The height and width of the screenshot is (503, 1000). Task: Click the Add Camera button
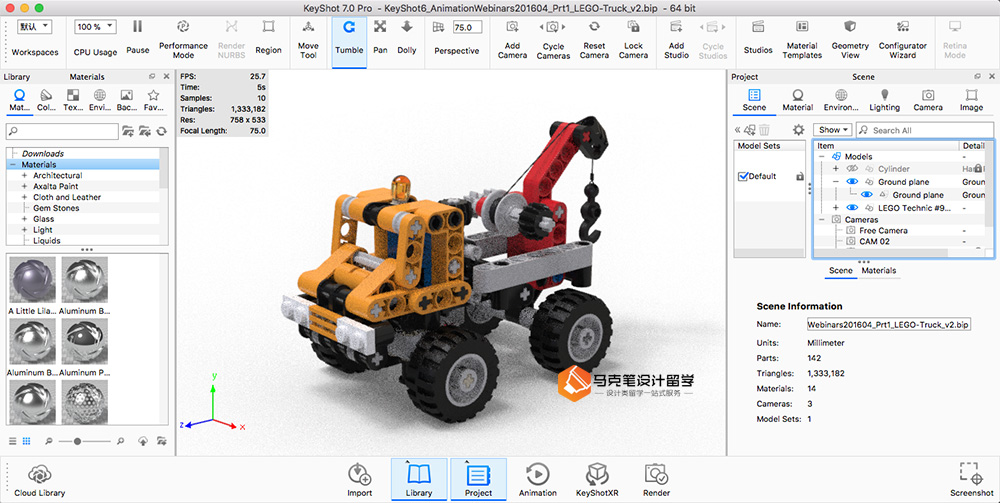tap(512, 38)
